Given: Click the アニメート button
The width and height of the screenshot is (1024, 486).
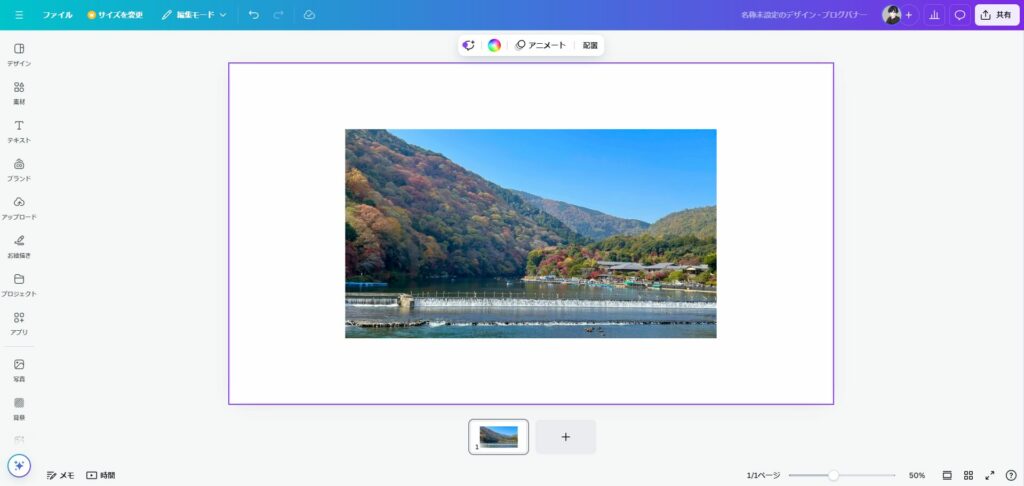Looking at the screenshot, I should click(x=541, y=45).
